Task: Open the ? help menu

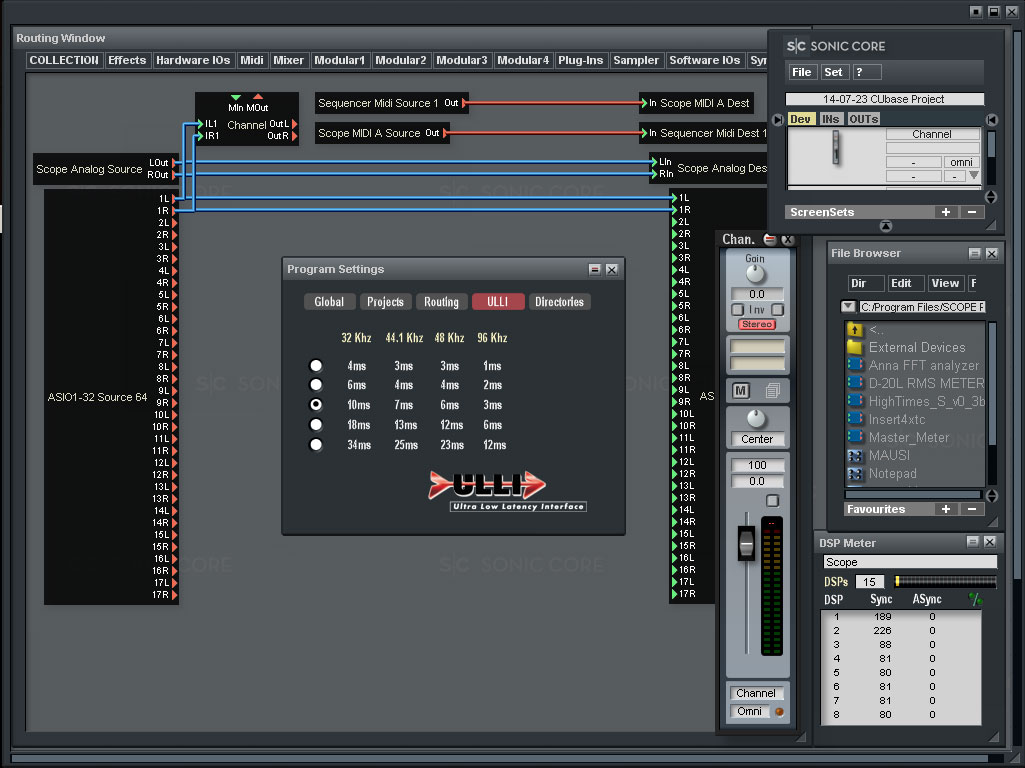Action: 867,72
